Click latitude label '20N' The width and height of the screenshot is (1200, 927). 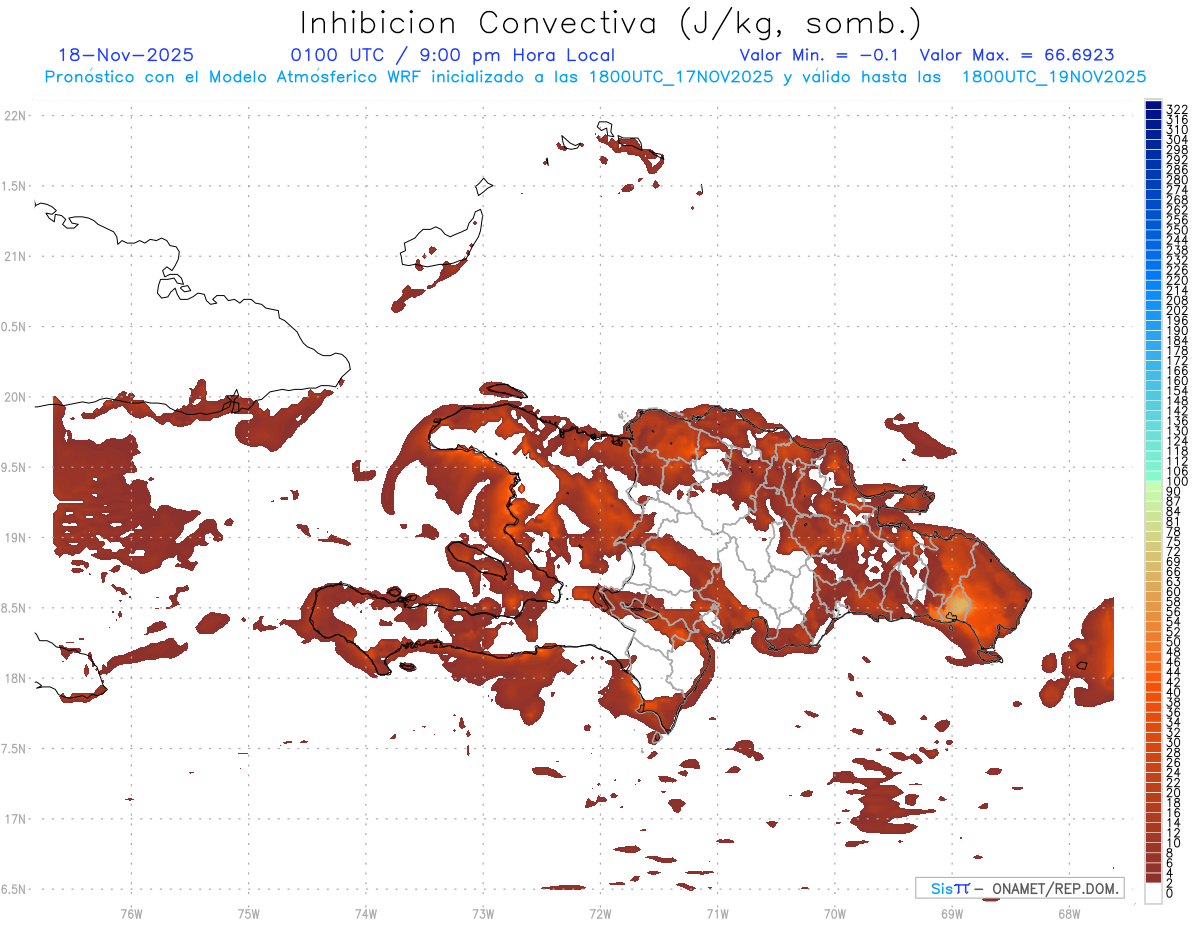click(x=14, y=397)
